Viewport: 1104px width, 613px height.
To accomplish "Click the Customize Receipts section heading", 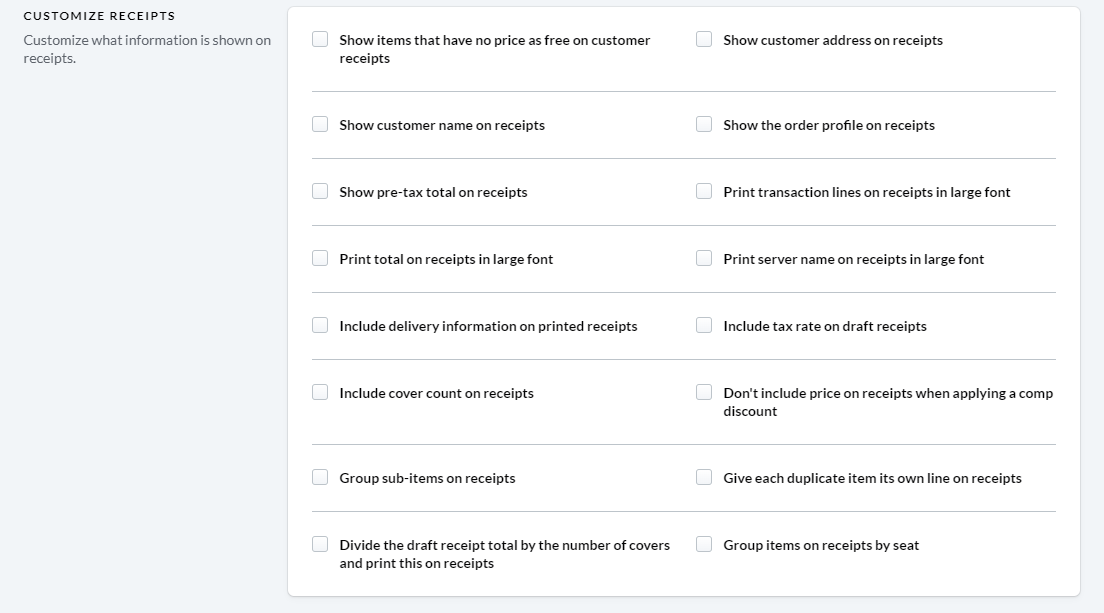I will pyautogui.click(x=99, y=15).
